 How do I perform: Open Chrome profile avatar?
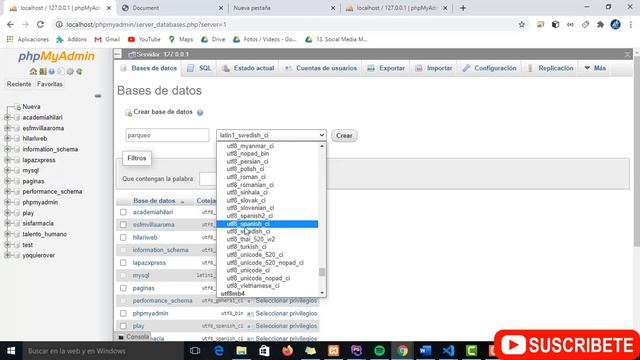(x=616, y=24)
